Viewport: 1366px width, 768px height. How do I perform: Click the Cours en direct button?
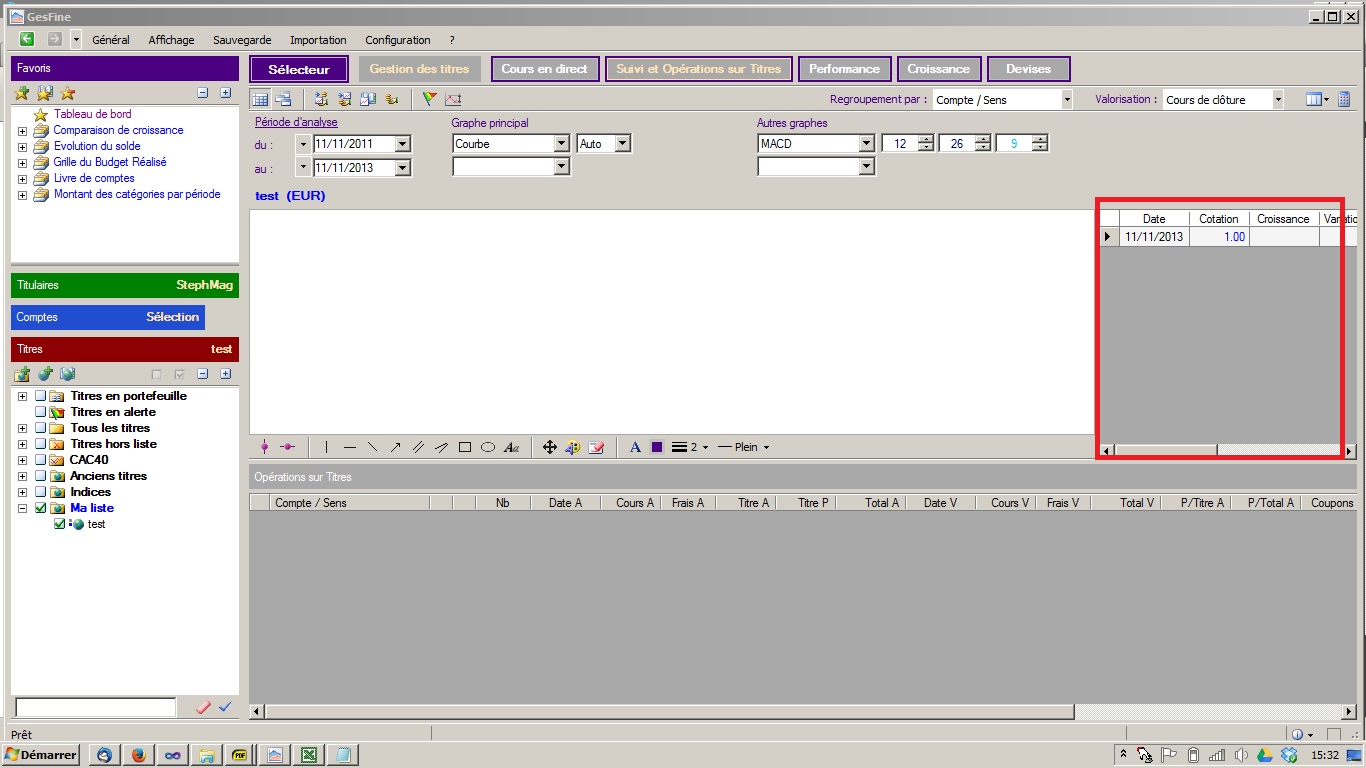coord(544,69)
